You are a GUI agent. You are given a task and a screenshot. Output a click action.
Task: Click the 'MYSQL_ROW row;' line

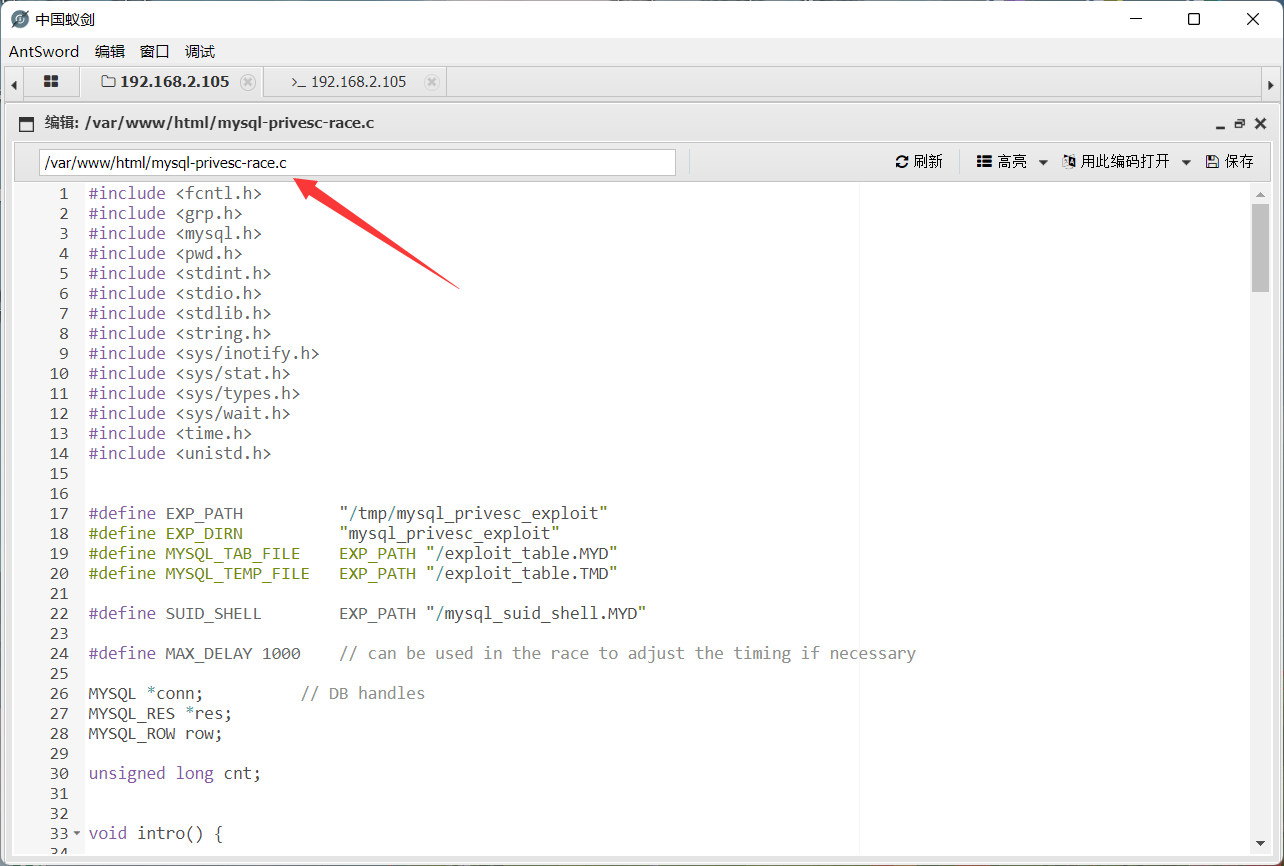coord(155,733)
